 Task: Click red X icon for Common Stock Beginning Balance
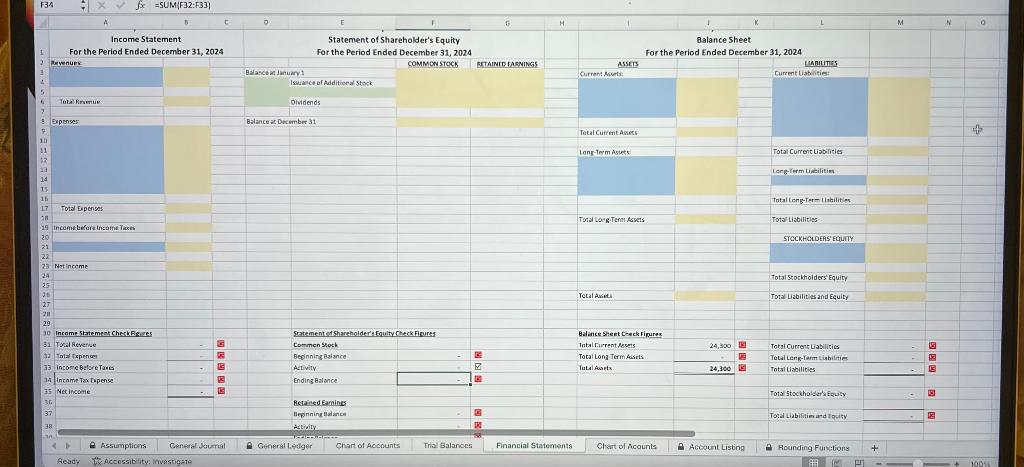pyautogui.click(x=477, y=355)
